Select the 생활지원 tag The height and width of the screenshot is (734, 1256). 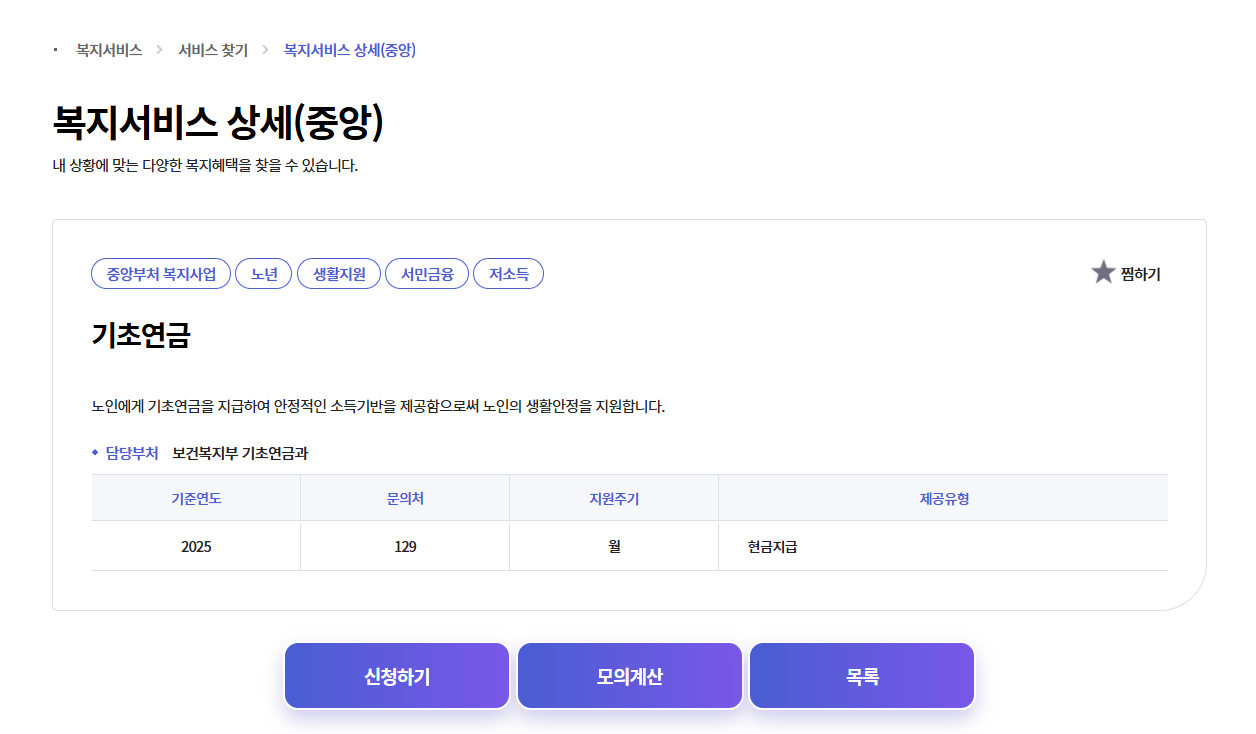tap(338, 273)
